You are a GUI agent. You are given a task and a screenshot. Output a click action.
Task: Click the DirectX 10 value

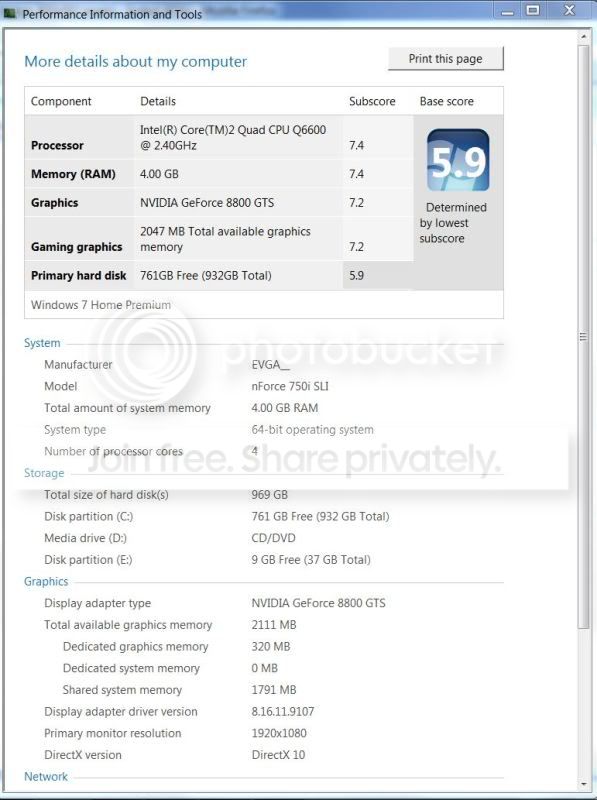[278, 755]
